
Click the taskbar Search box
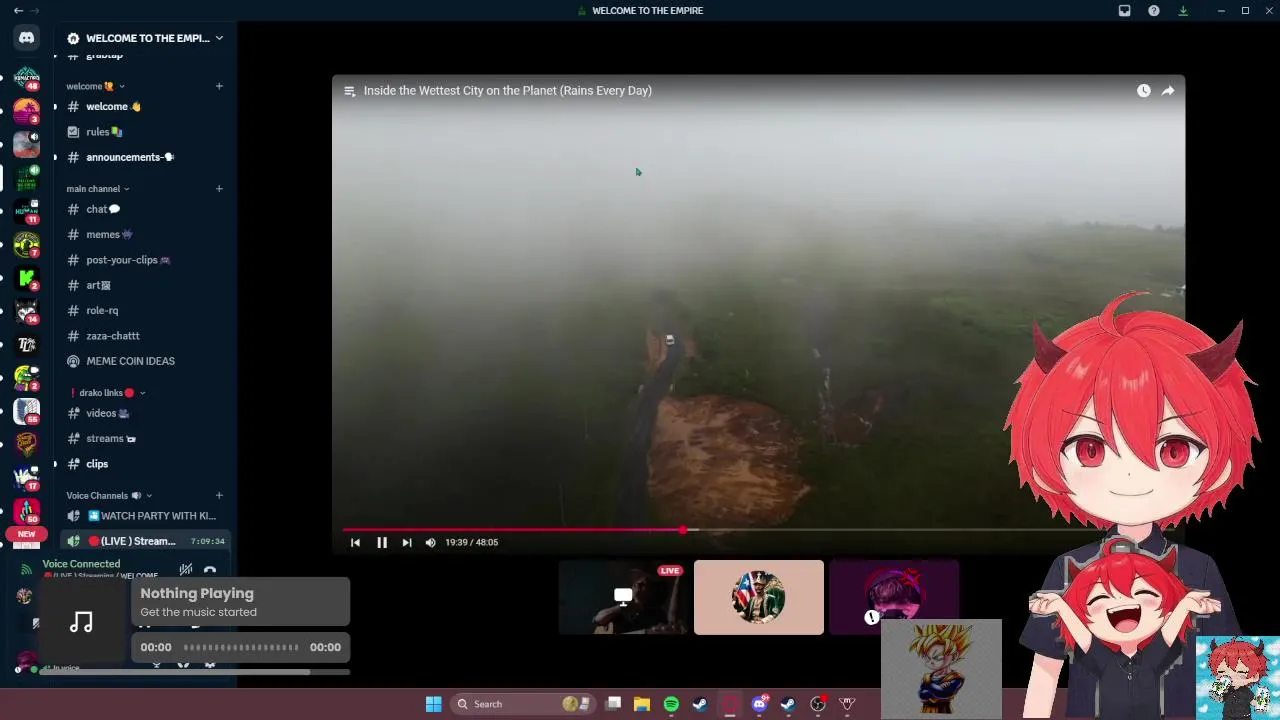pos(523,704)
